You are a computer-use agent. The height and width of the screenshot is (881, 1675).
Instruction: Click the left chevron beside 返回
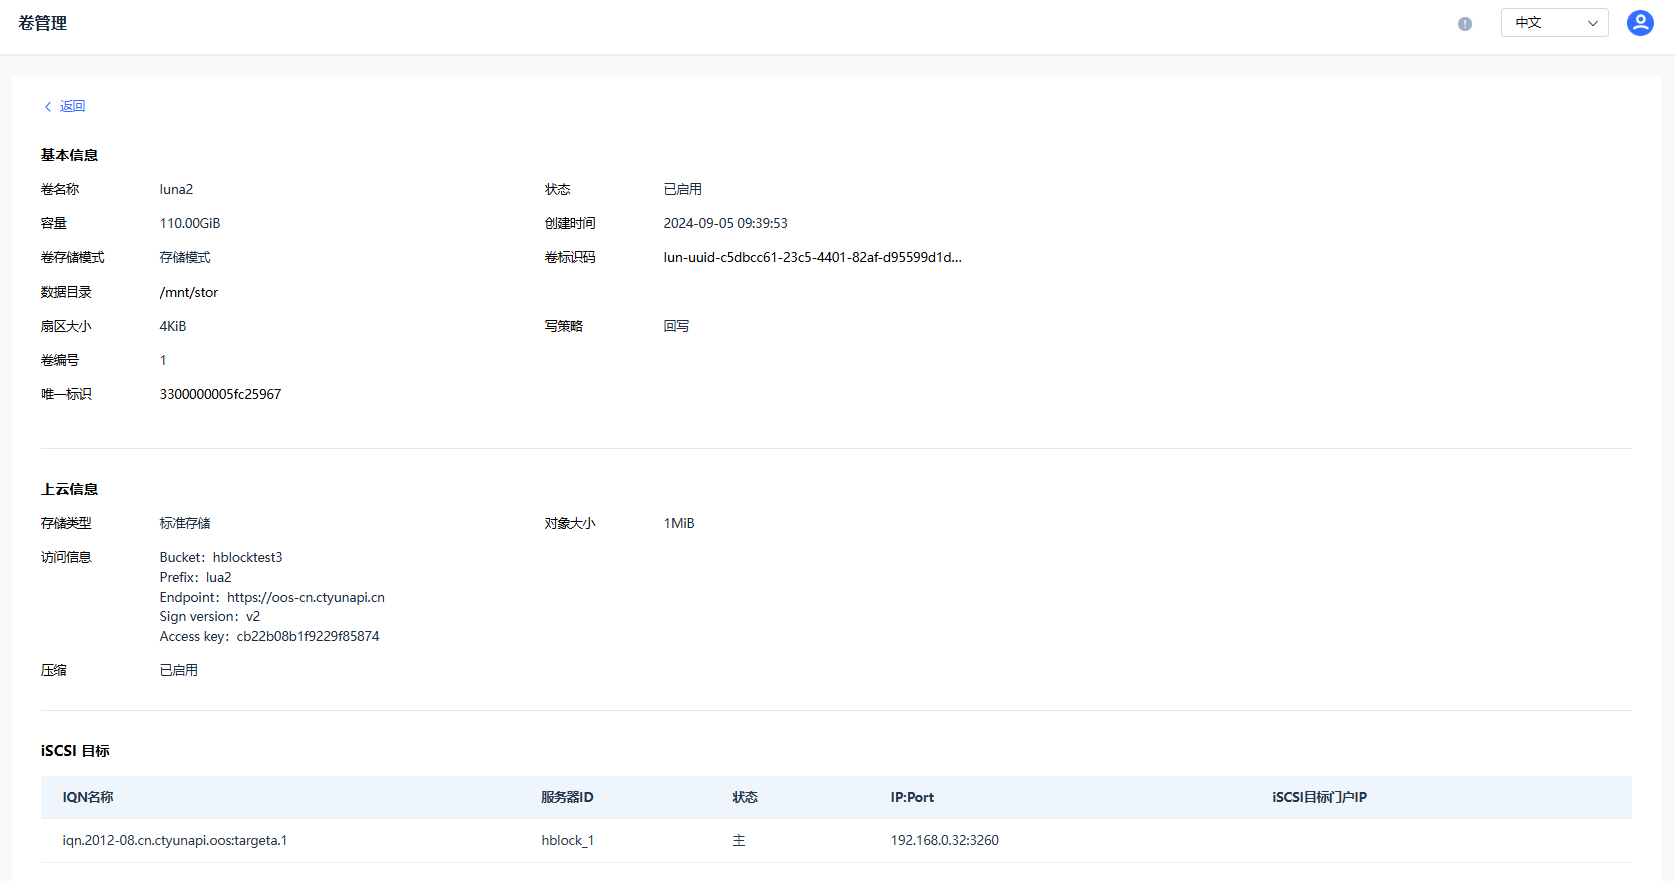(x=48, y=106)
